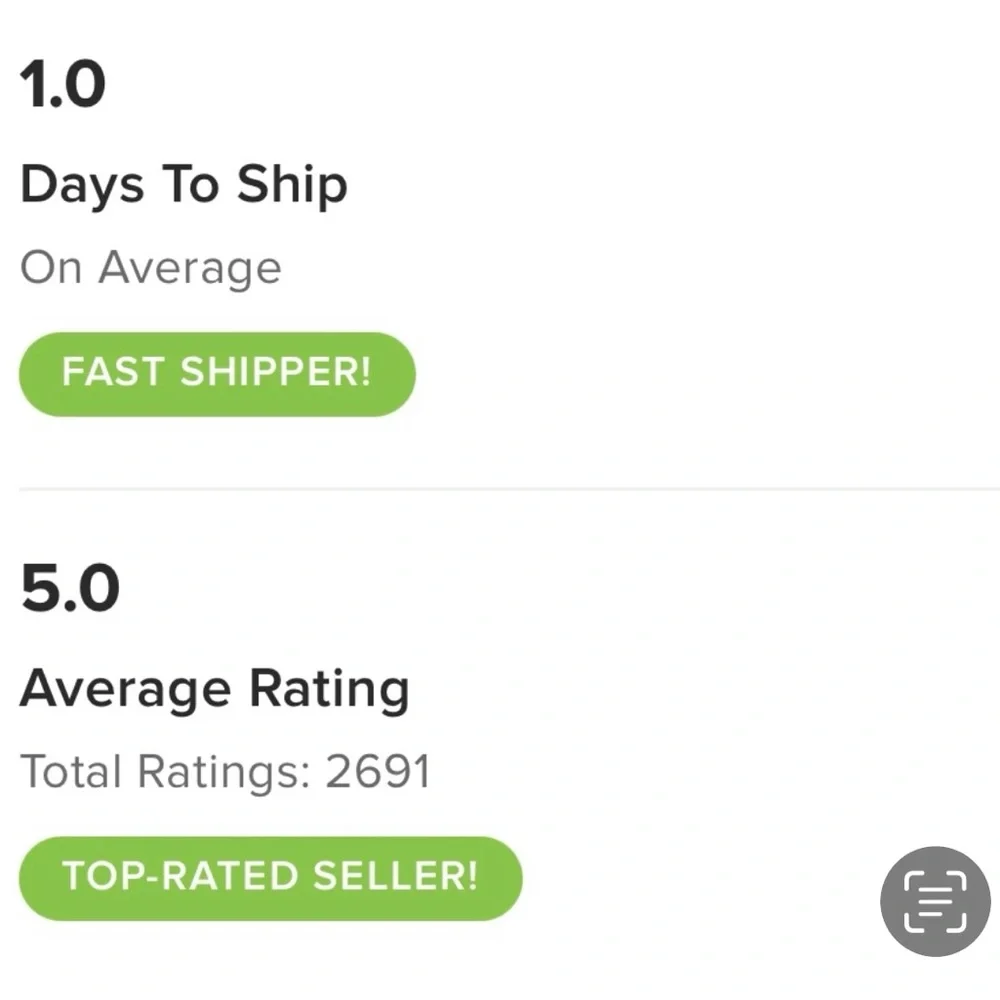Click the word SHIPPER! in green badge
The width and height of the screenshot is (1000, 1000).
click(275, 374)
